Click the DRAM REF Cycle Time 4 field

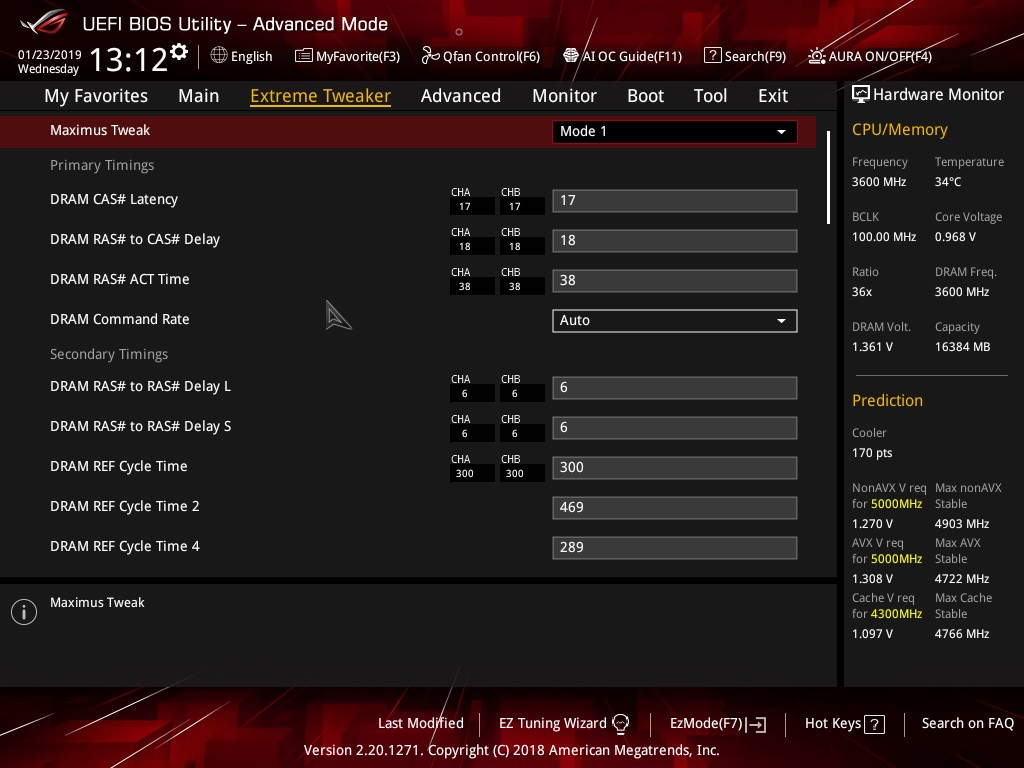(x=675, y=548)
